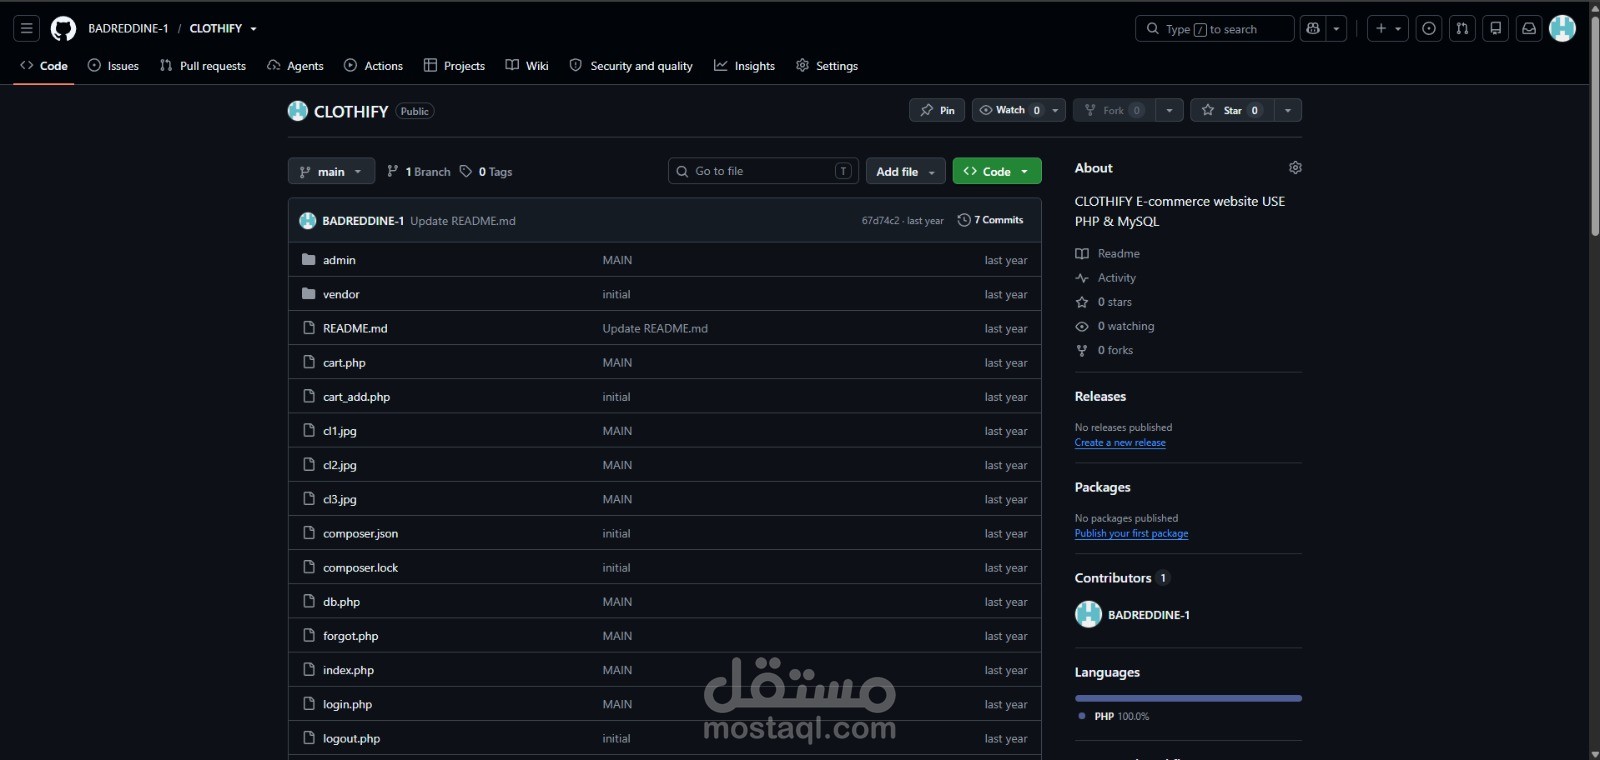This screenshot has height=760, width=1600.
Task: Open the composer.json file
Action: point(360,534)
